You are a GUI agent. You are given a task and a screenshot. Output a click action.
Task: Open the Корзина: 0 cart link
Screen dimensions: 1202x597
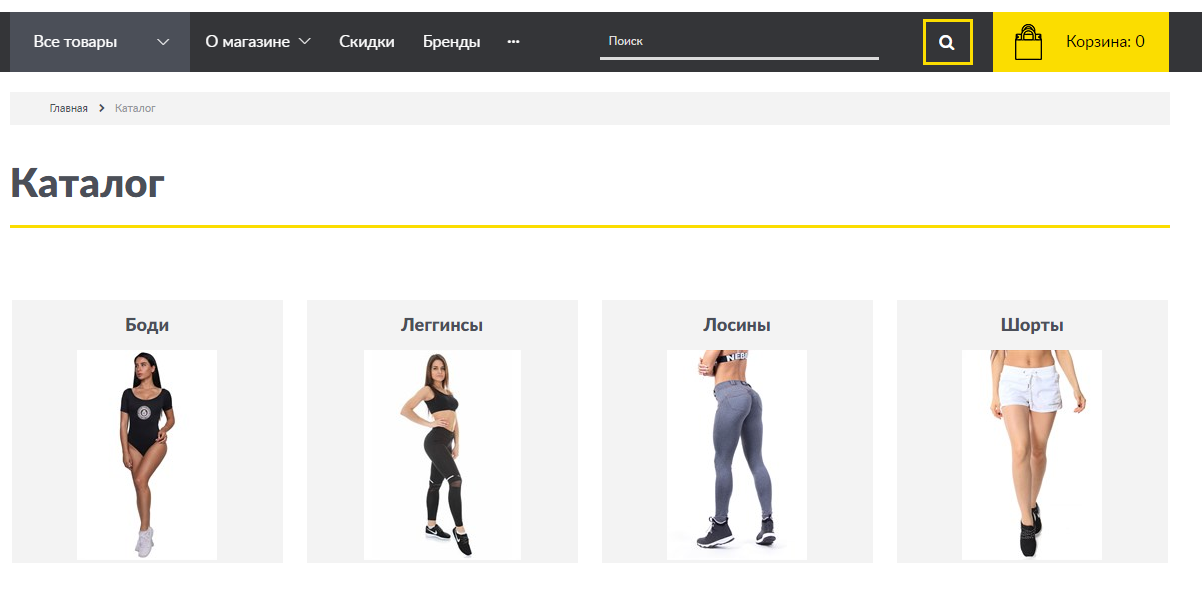pyautogui.click(x=1104, y=42)
